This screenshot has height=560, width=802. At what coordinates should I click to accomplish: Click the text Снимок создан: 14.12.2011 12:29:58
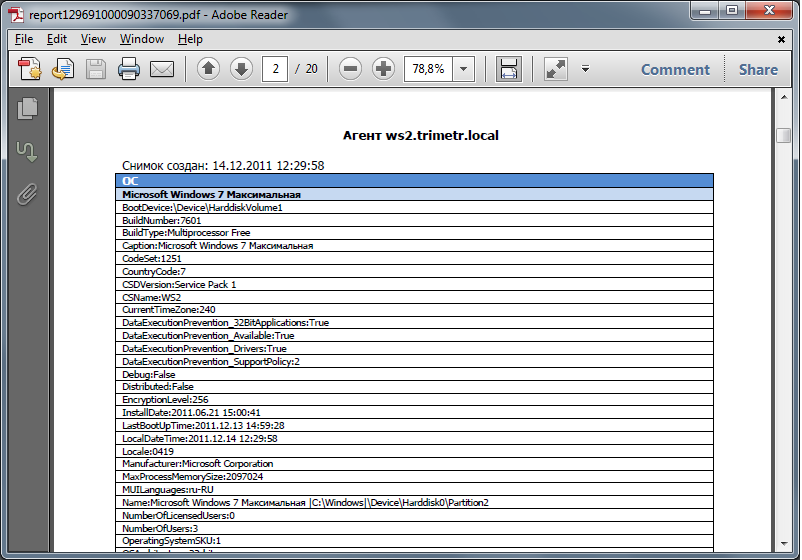pyautogui.click(x=223, y=166)
